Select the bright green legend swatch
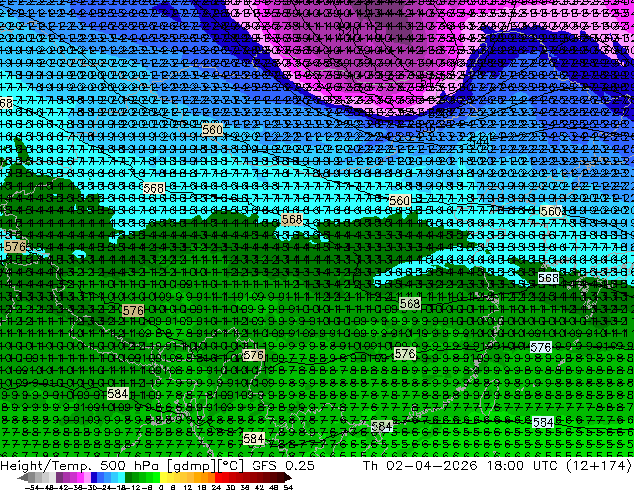634x490 pixels. click(x=156, y=478)
